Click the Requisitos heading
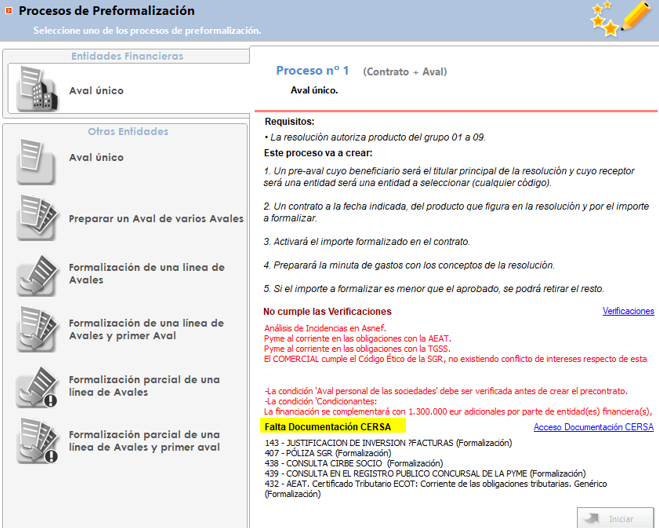The height and width of the screenshot is (528, 659). (x=290, y=122)
